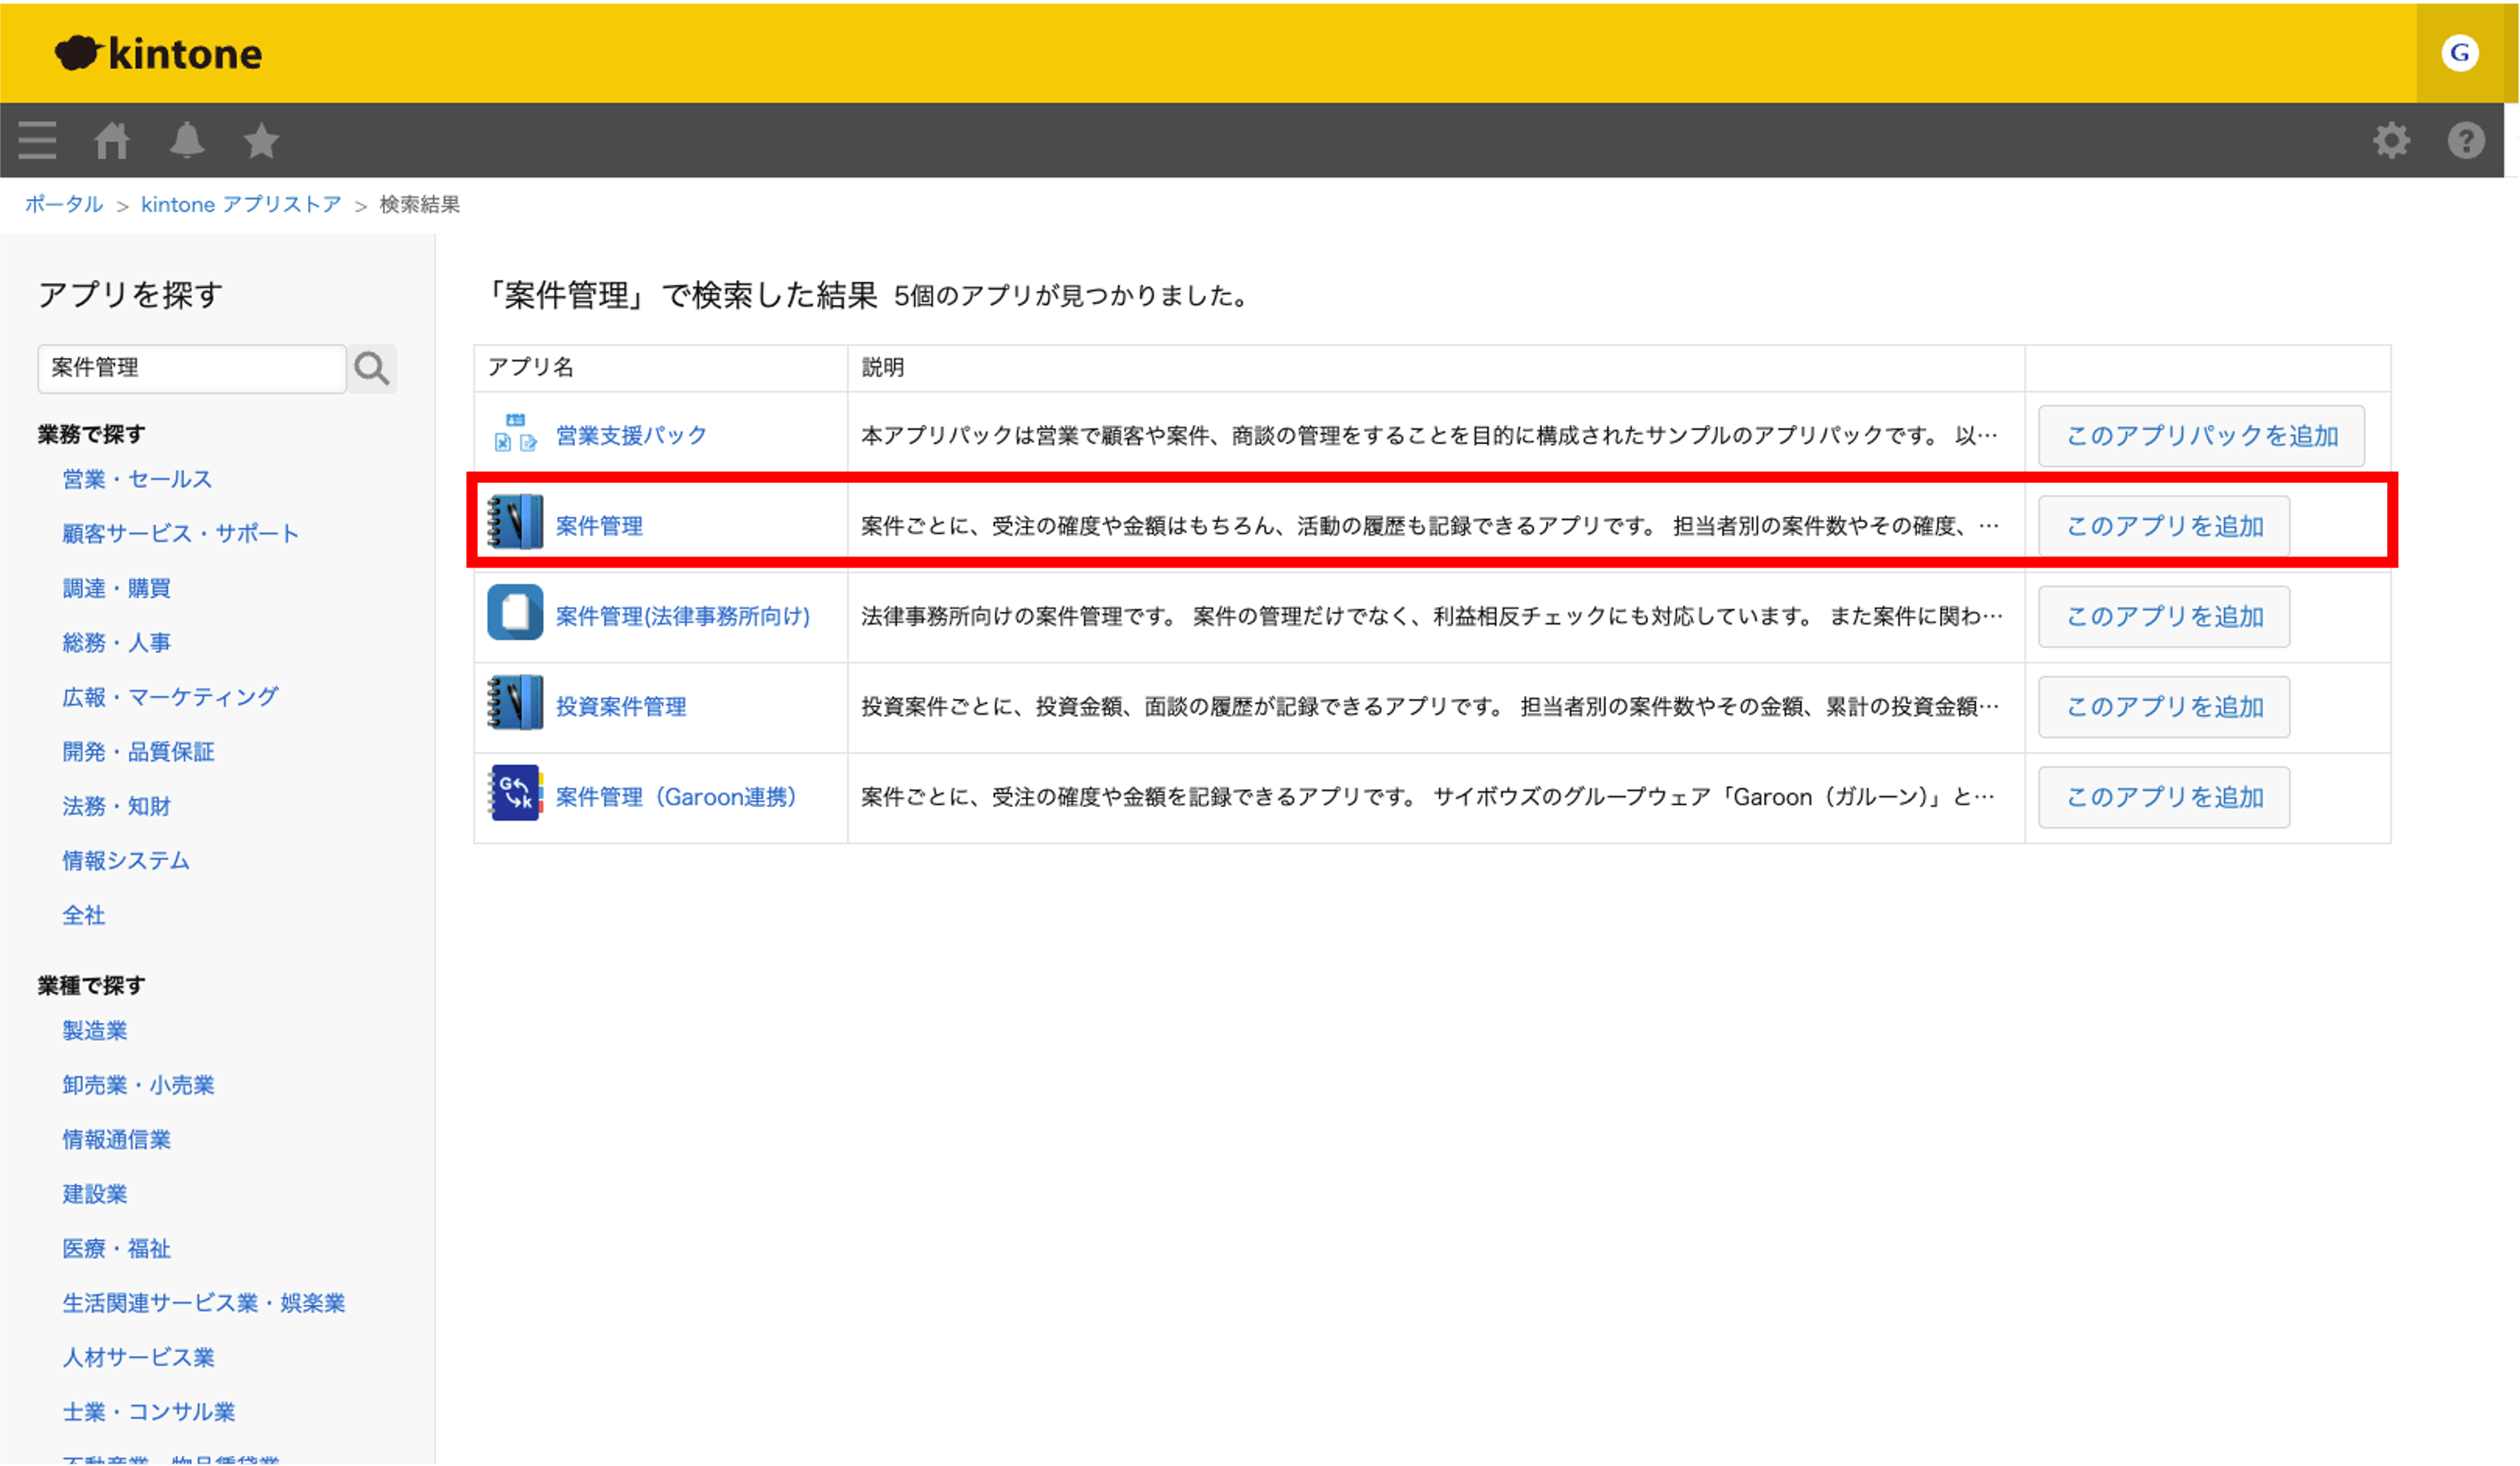This screenshot has height=1466, width=2520.
Task: Click このアプリパックを追加 button
Action: pos(2202,436)
